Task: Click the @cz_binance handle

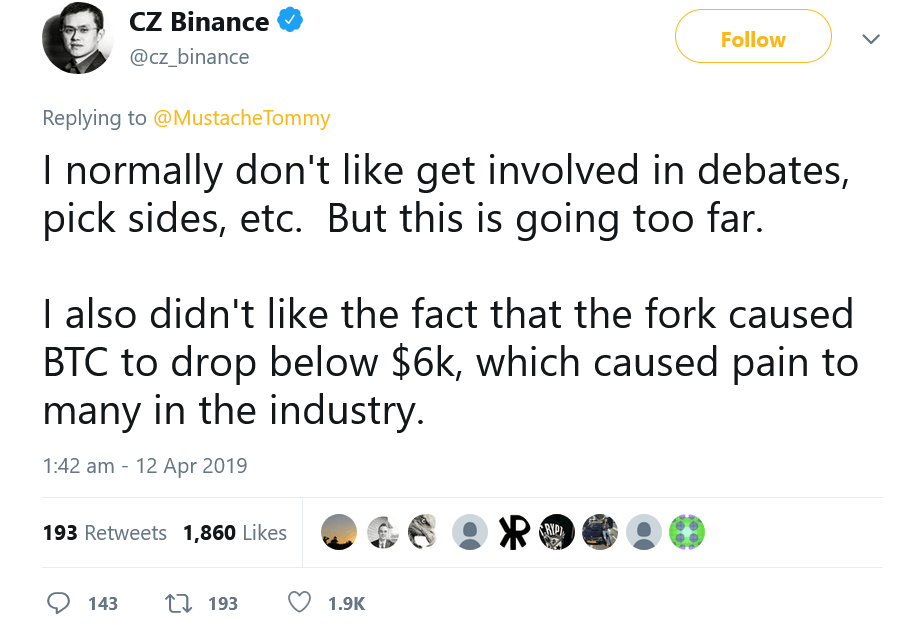Action: pos(190,58)
